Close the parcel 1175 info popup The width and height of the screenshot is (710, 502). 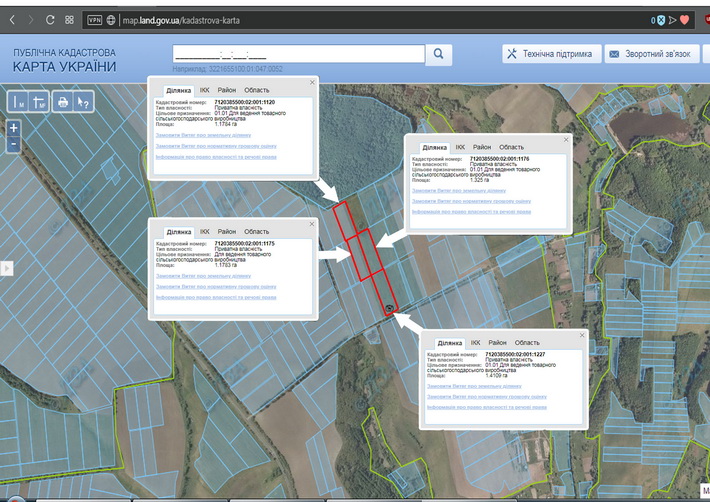coord(312,224)
